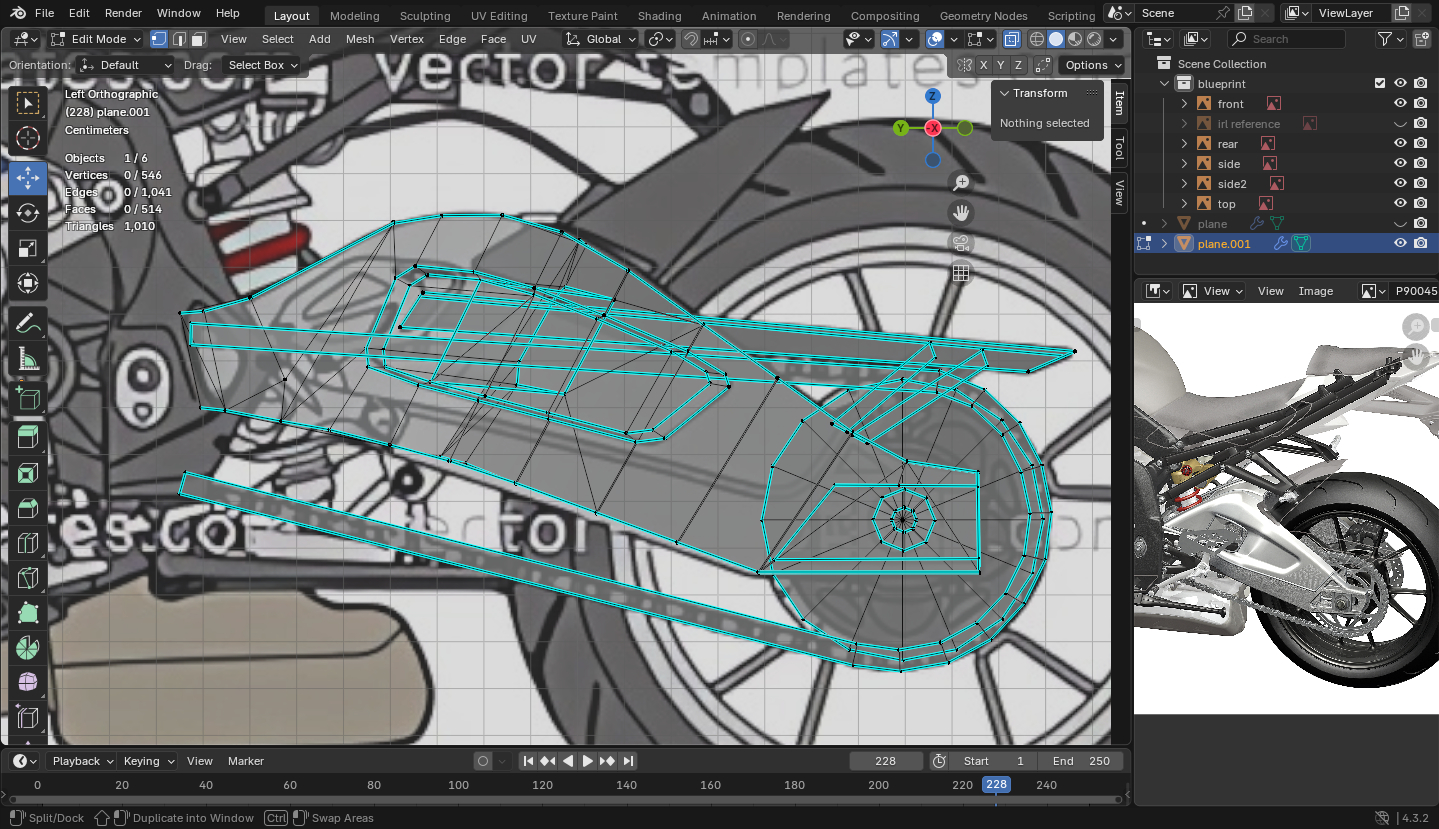The width and height of the screenshot is (1439, 829).
Task: Select the Inset Faces tool
Action: pyautogui.click(x=28, y=473)
